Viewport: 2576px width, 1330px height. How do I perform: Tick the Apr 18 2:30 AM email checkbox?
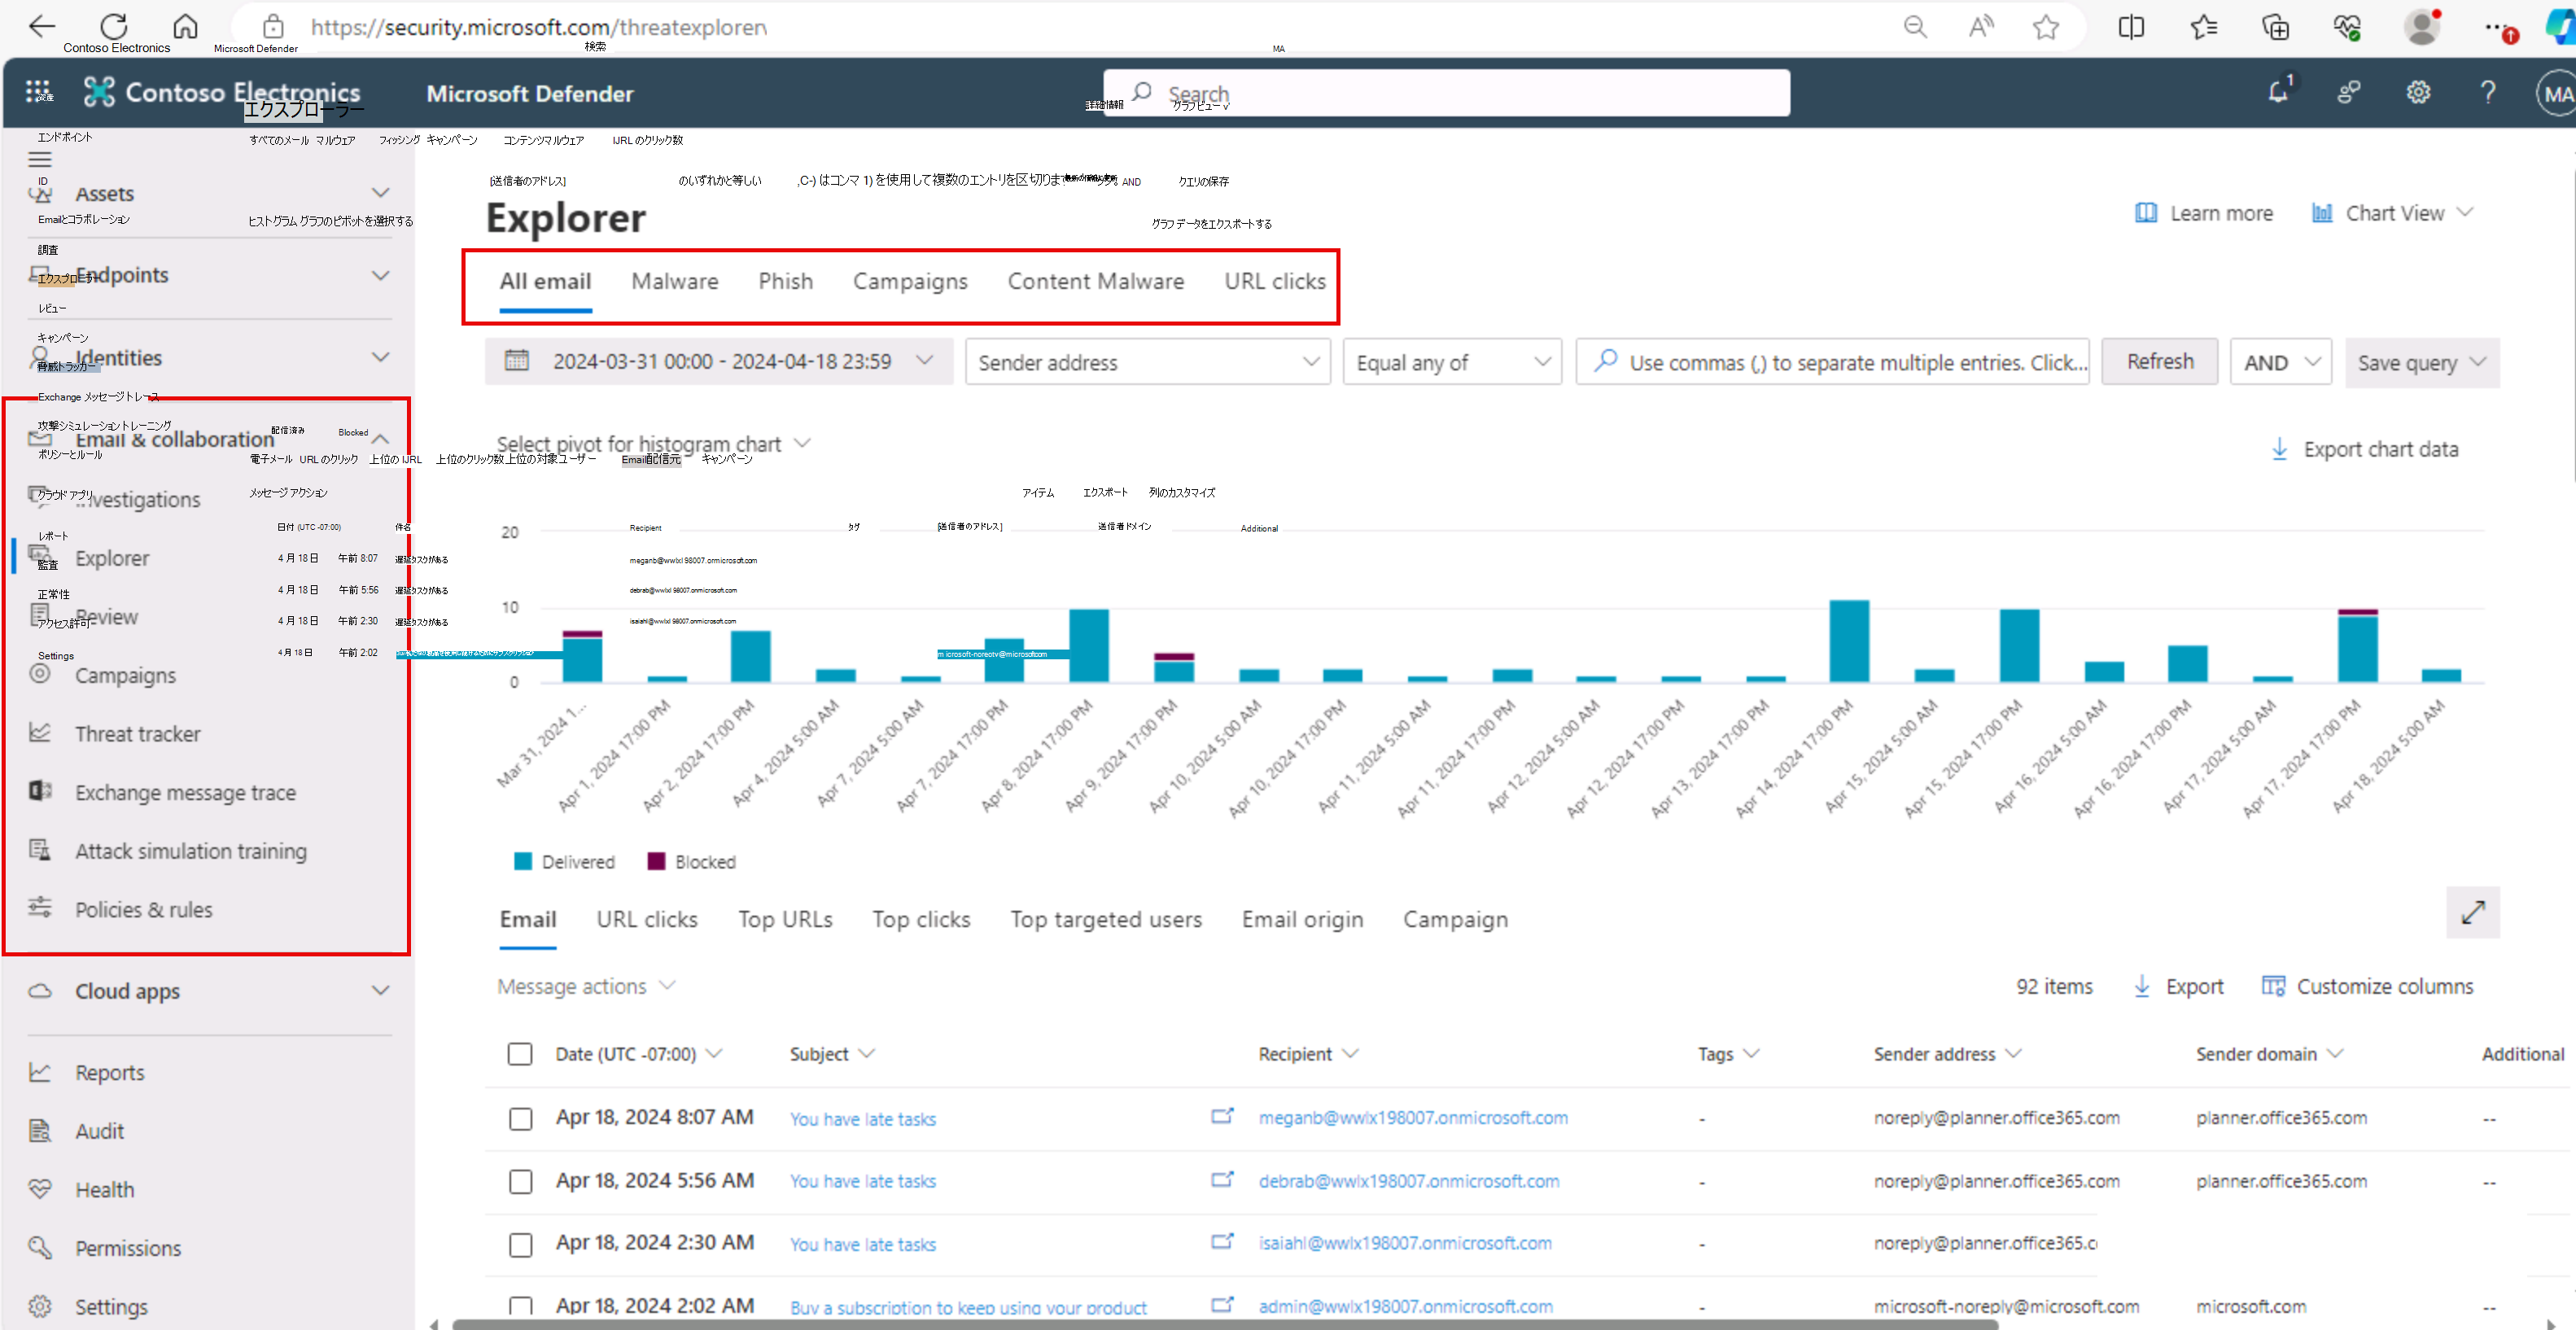pyautogui.click(x=520, y=1244)
